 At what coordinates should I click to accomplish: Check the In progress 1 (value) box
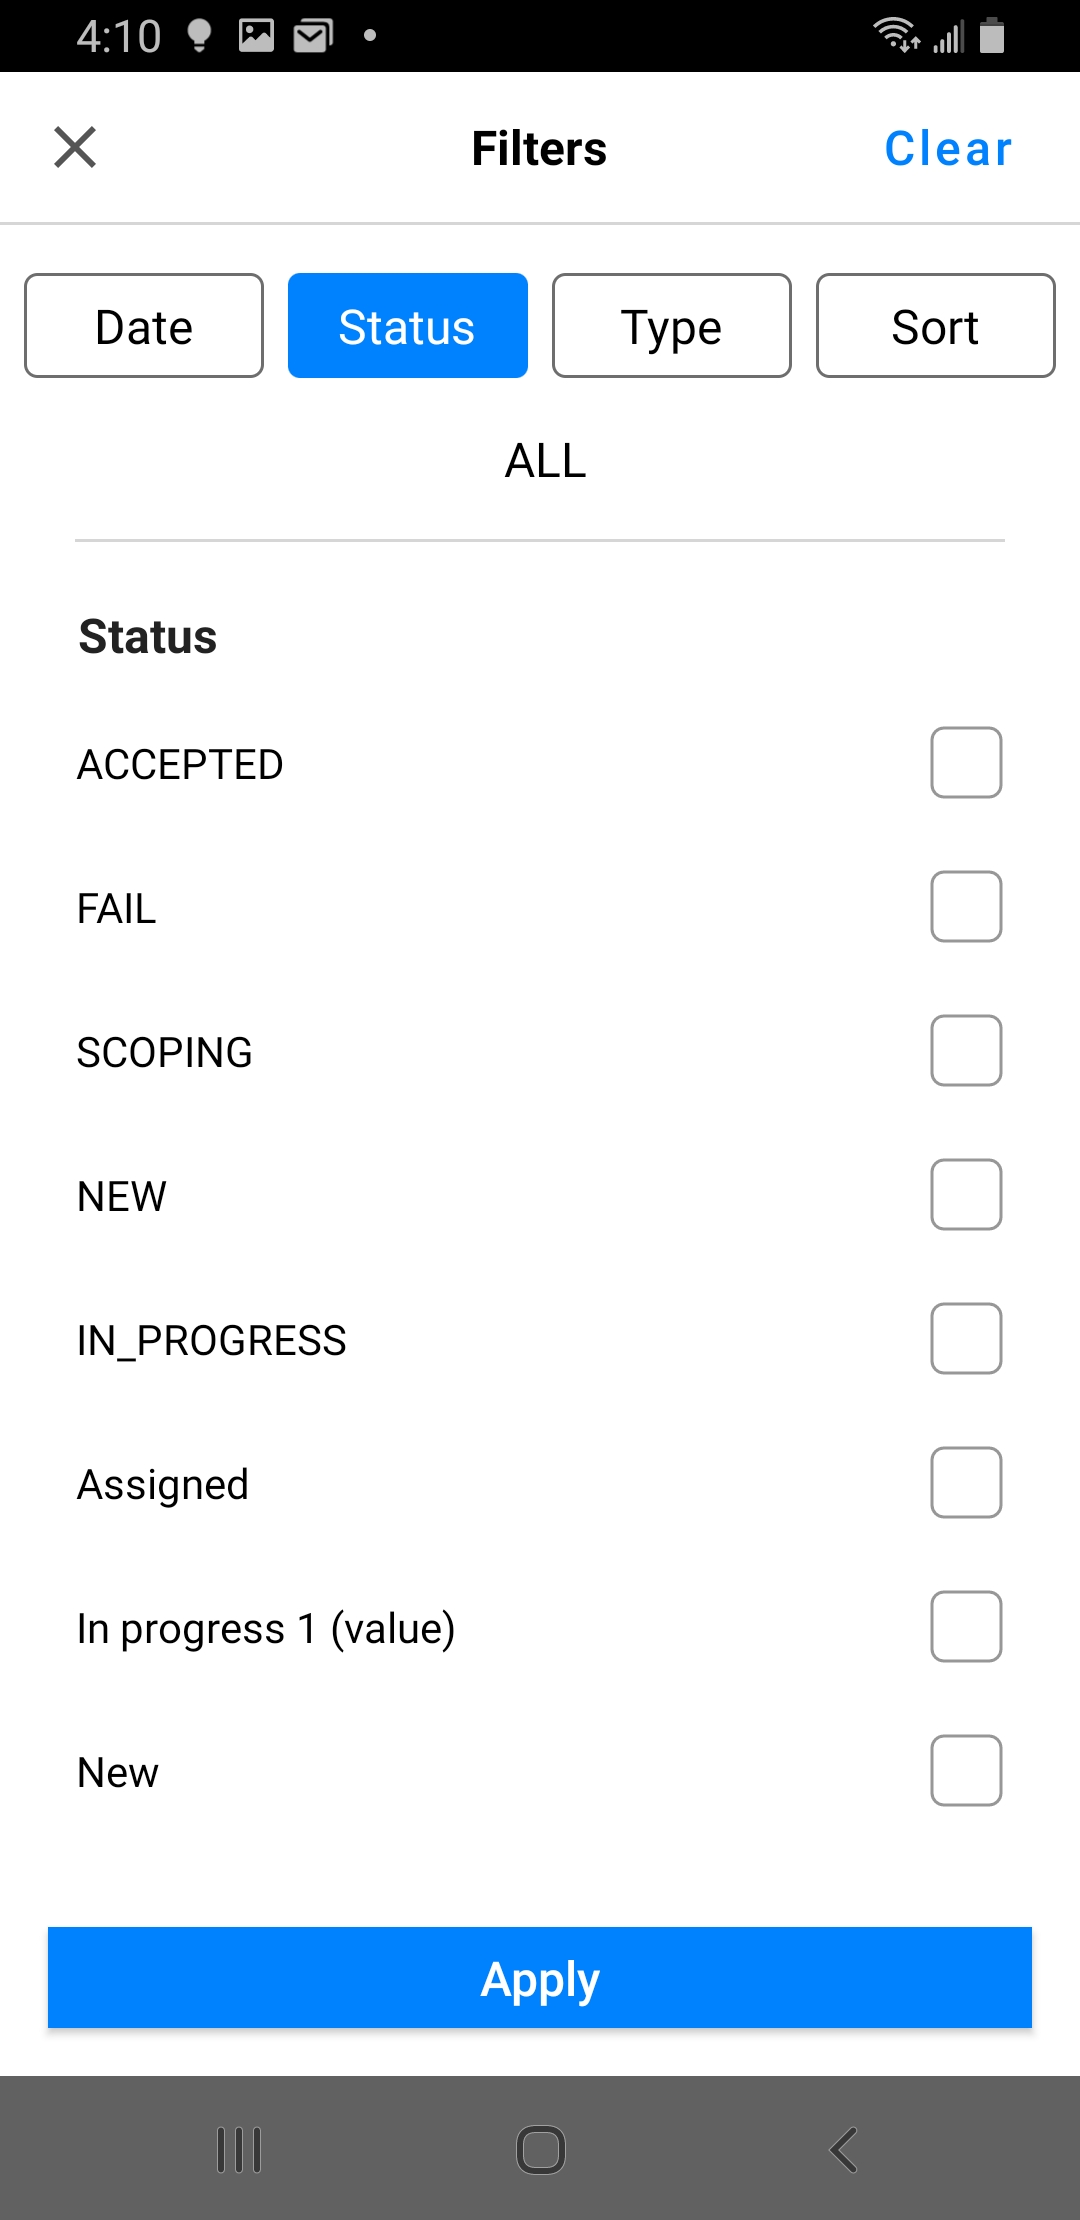[966, 1627]
